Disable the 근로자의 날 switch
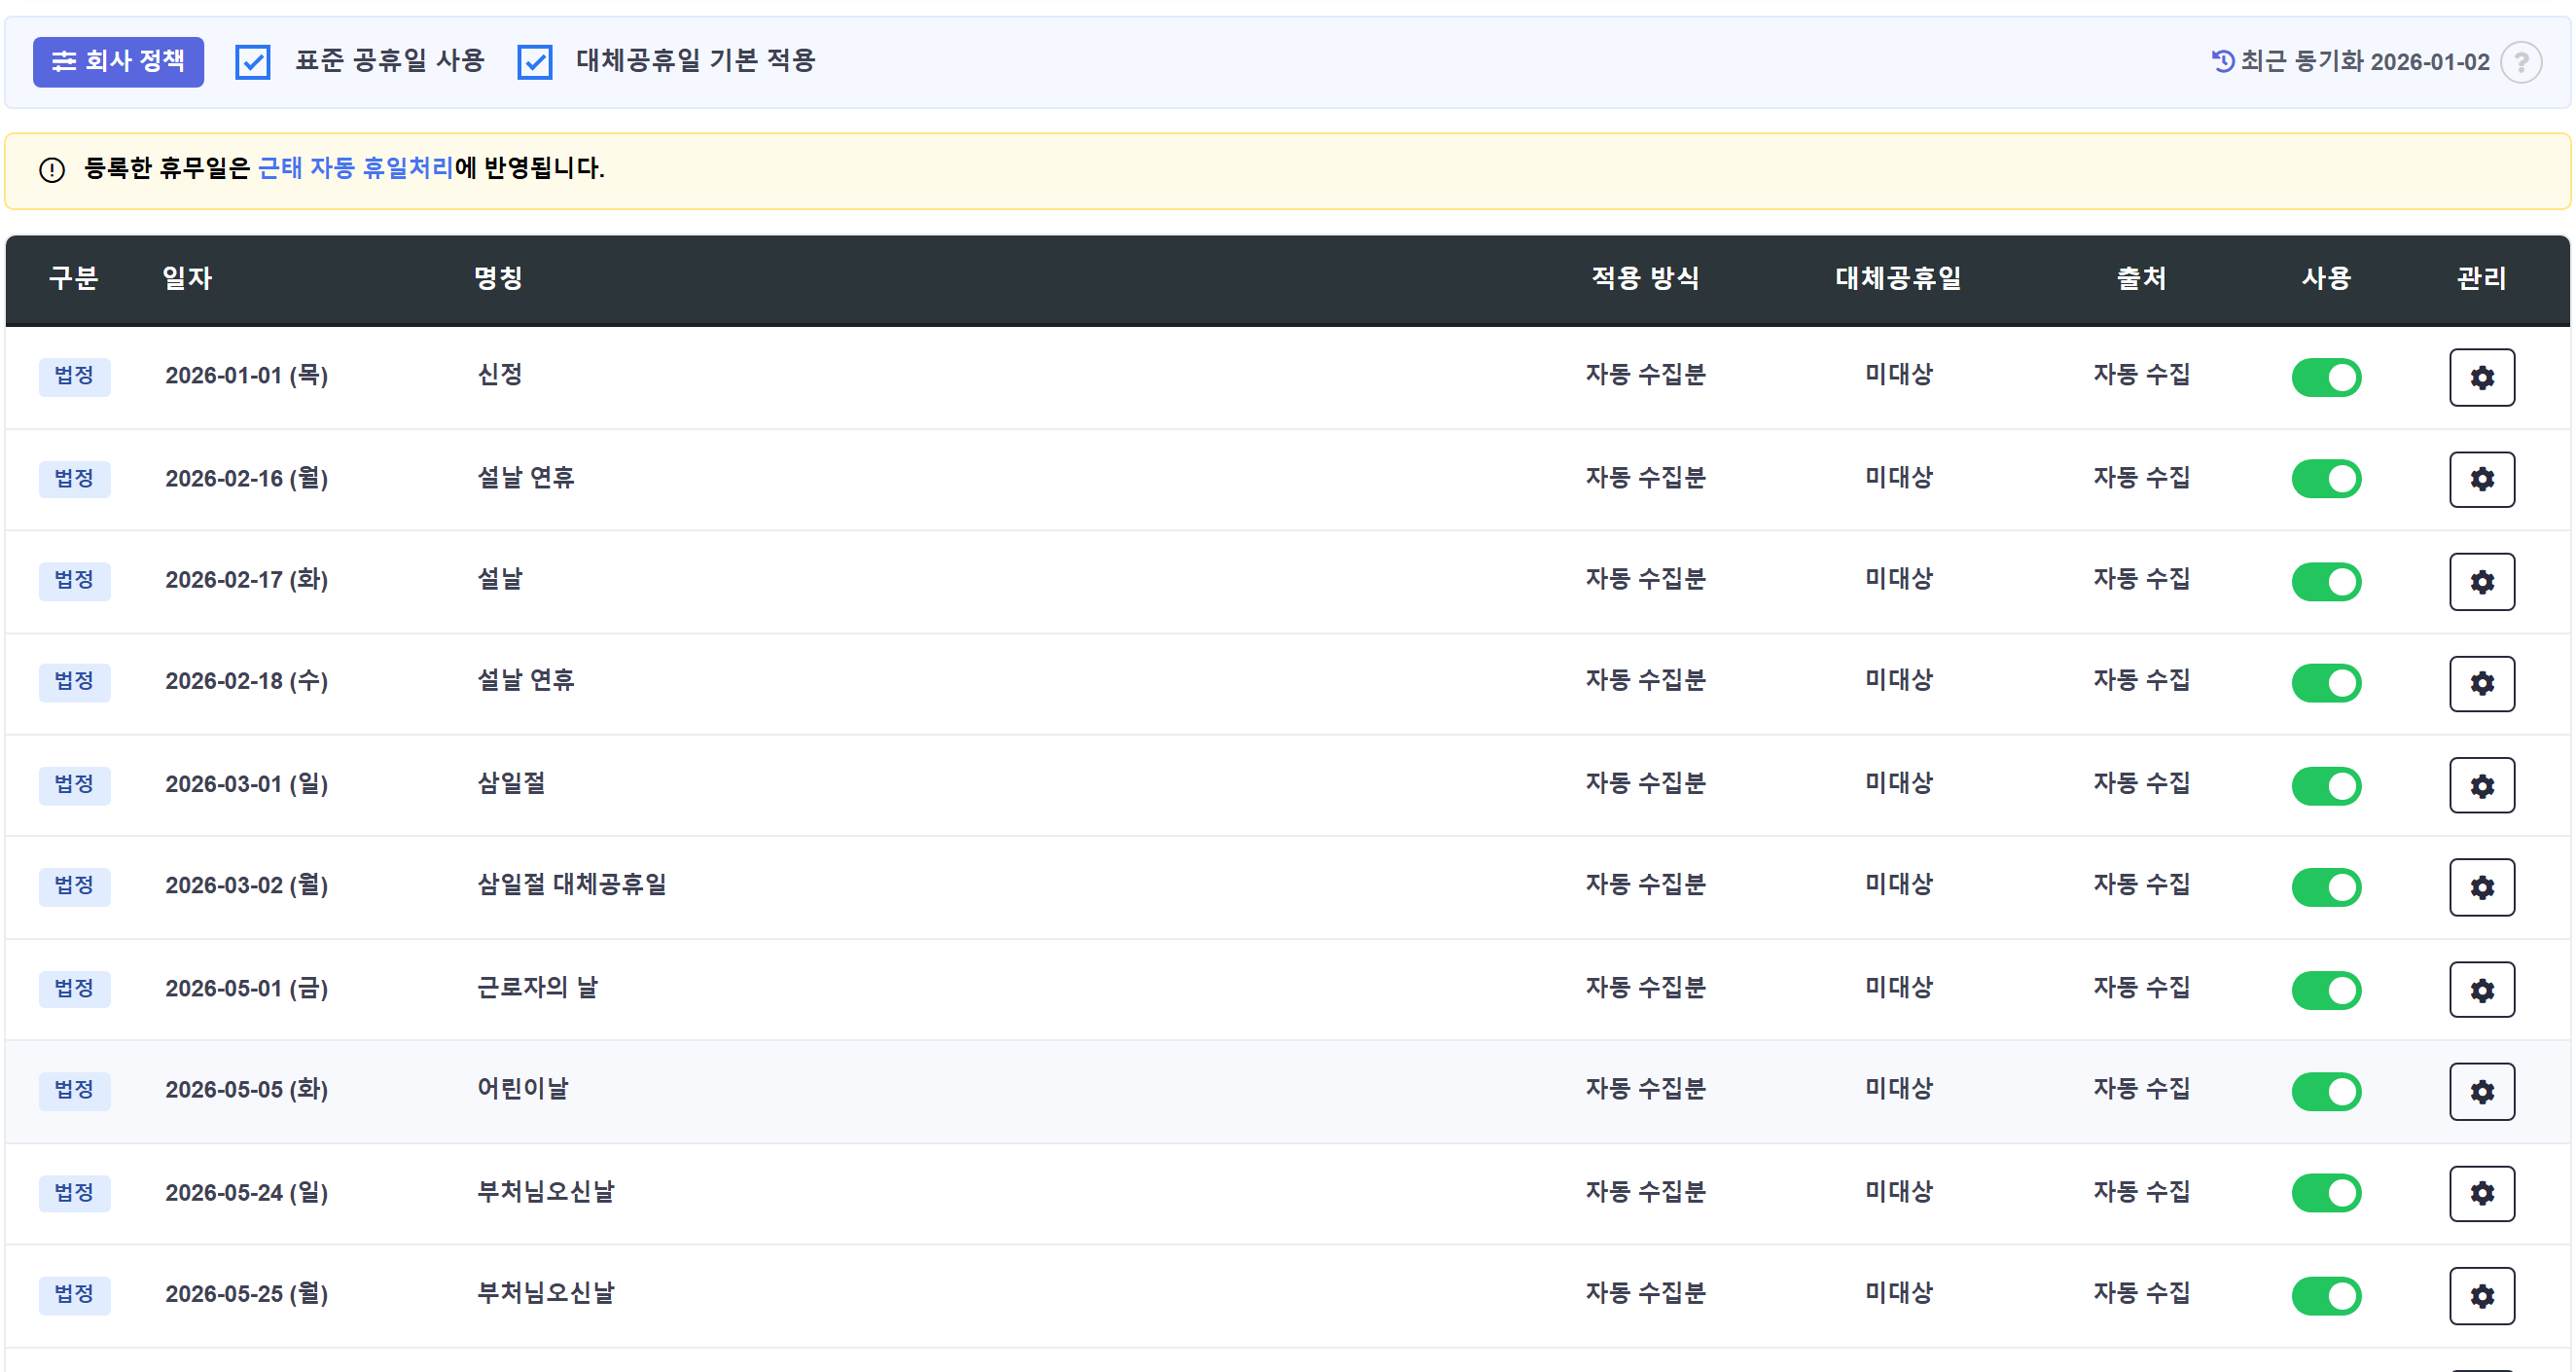 tap(2326, 990)
